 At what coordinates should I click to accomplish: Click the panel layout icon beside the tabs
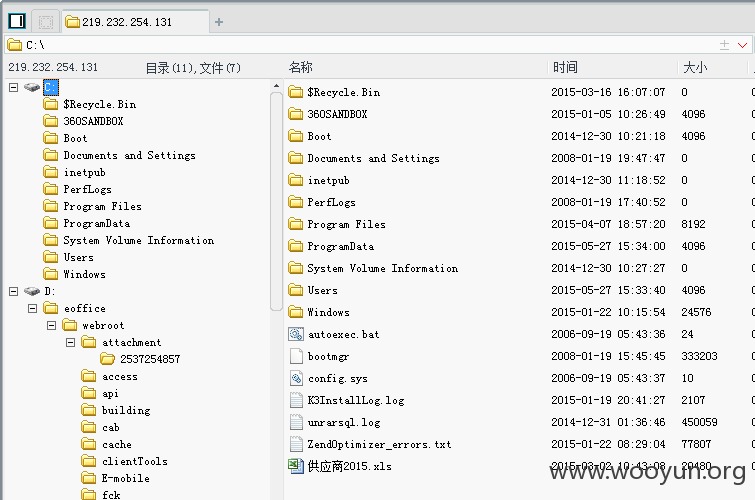click(17, 21)
